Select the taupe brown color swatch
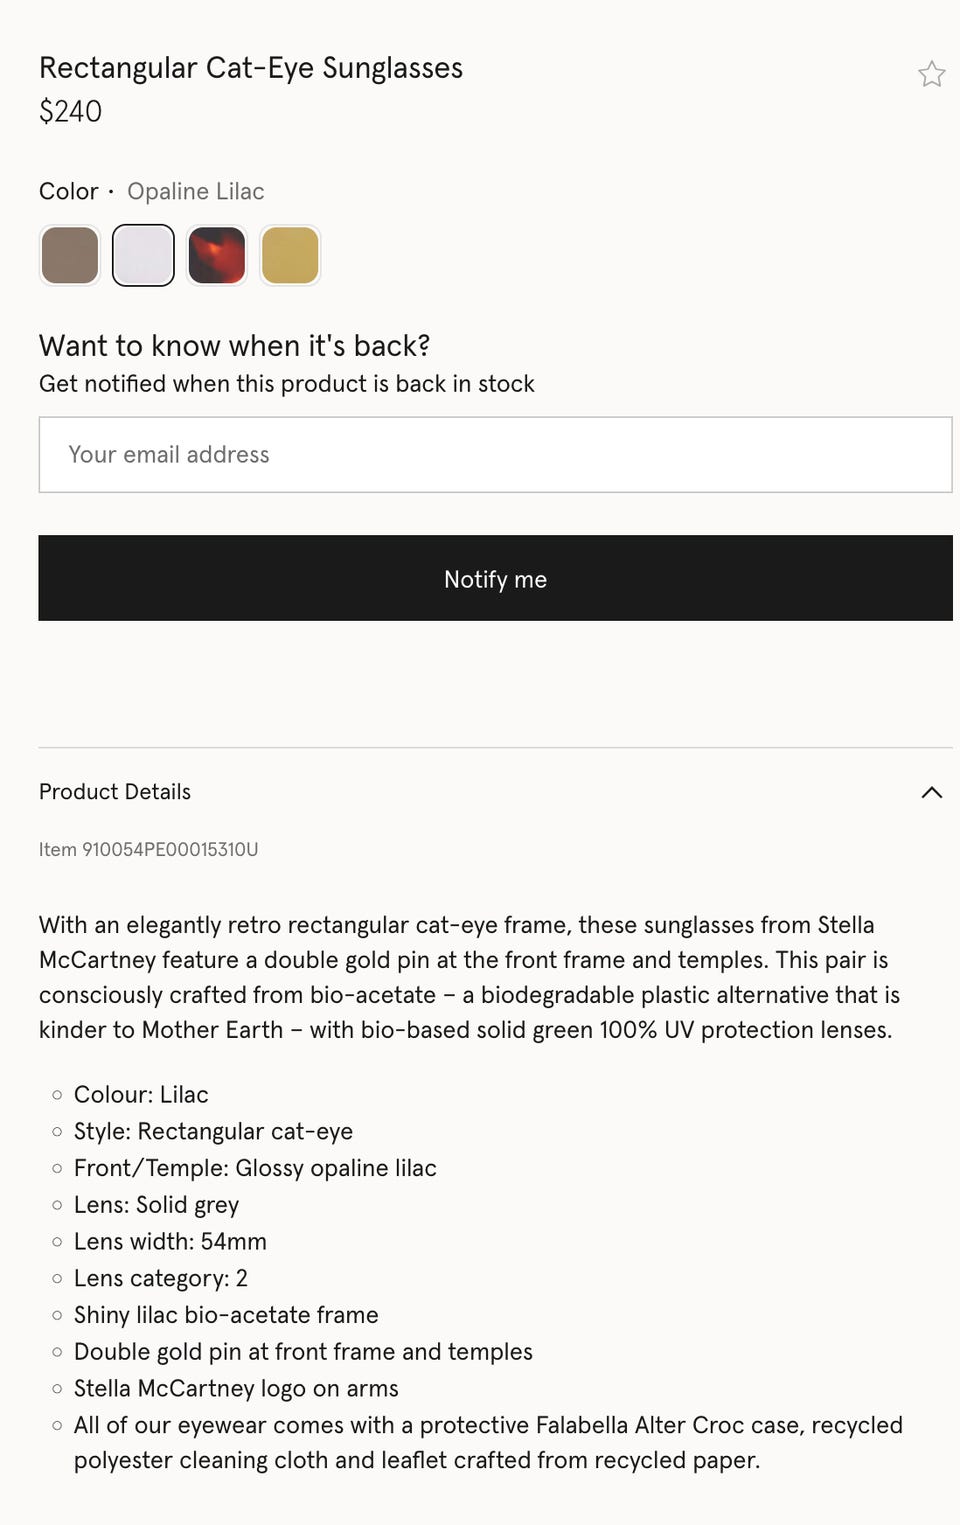Viewport: 960px width, 1525px height. (70, 255)
